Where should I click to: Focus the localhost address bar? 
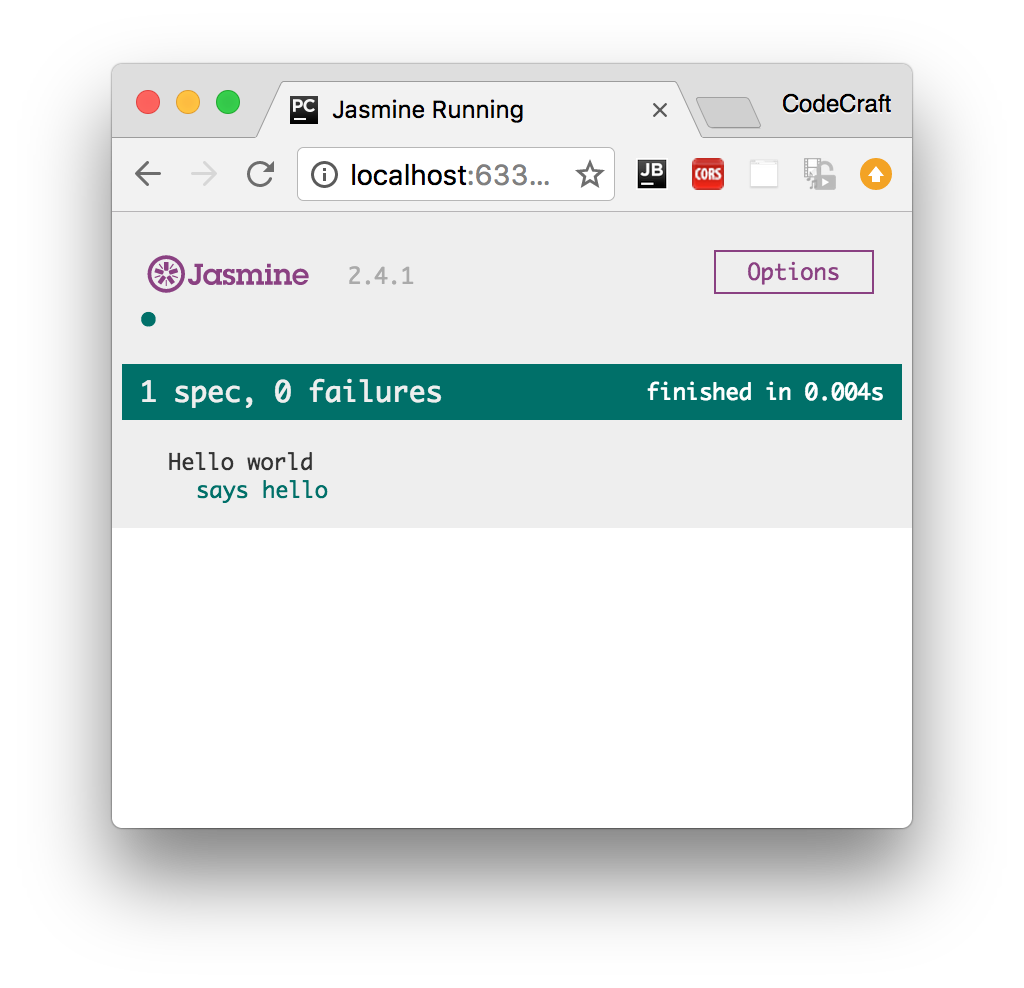click(x=456, y=174)
